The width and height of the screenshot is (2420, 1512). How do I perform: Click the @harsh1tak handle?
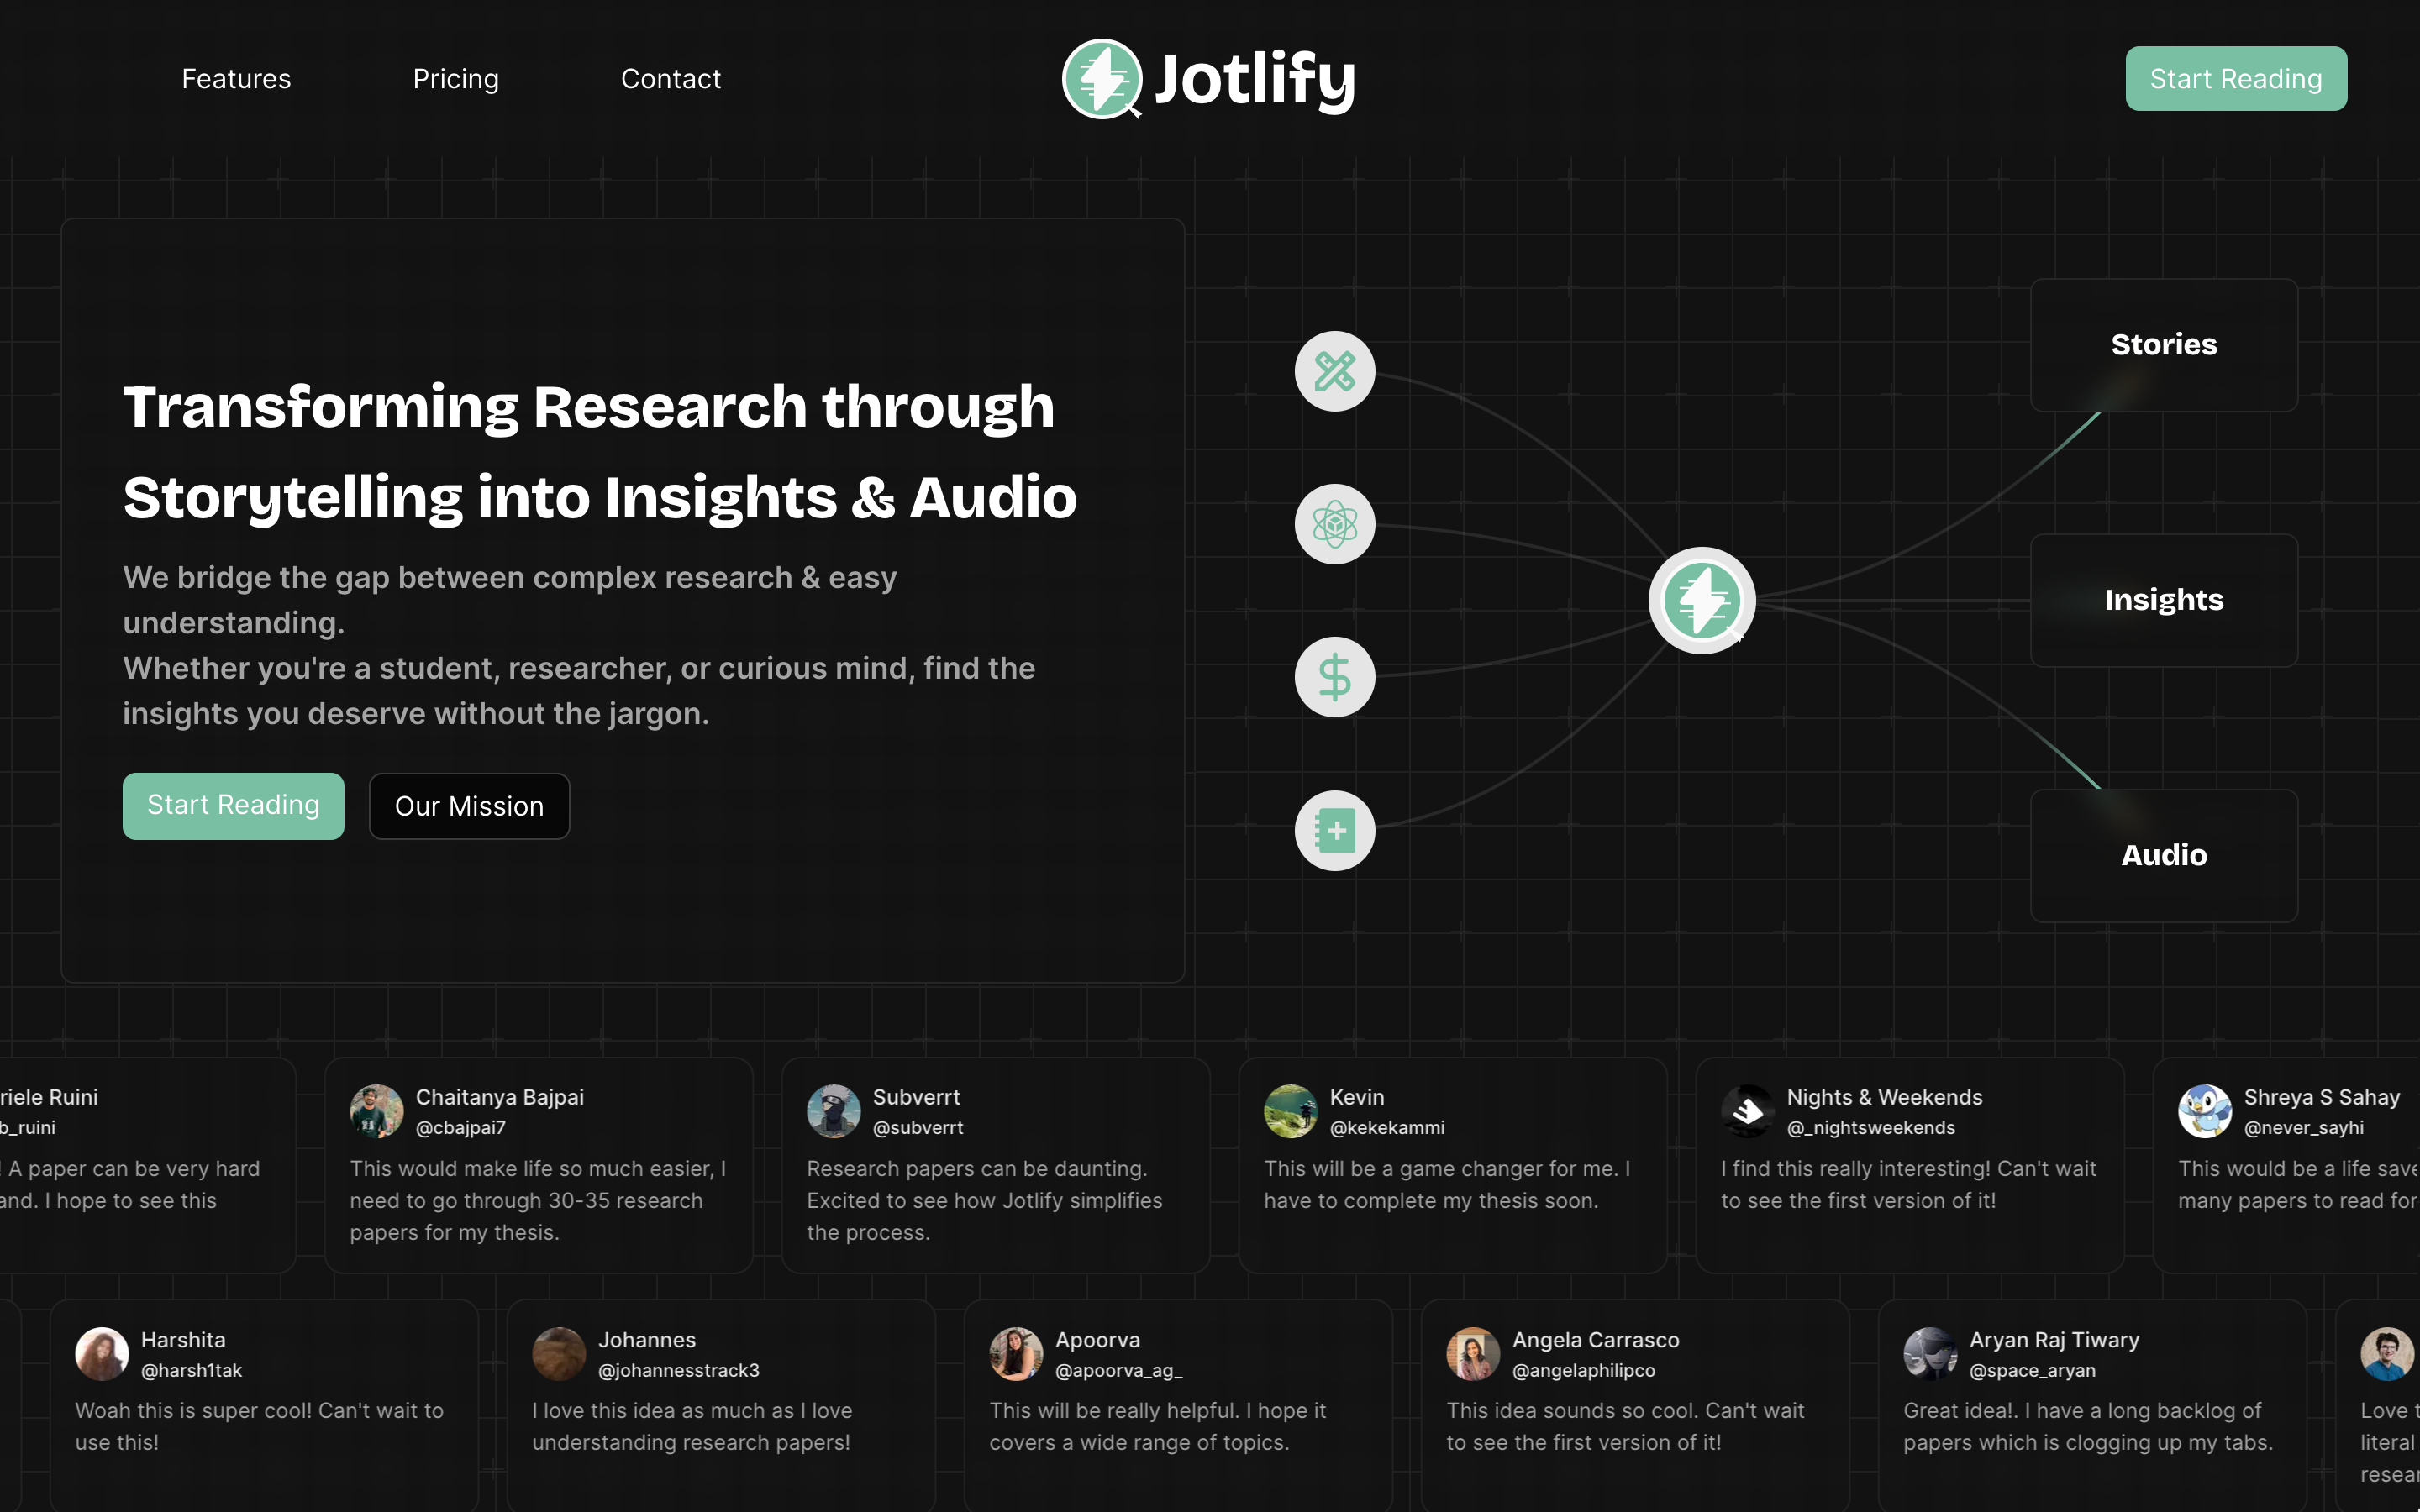tap(191, 1371)
